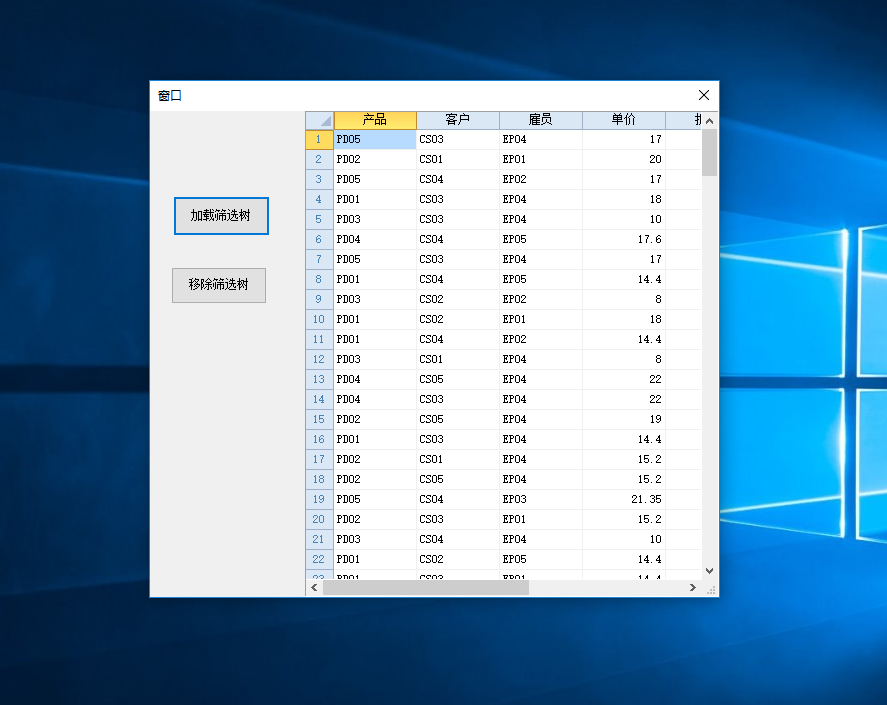Click the 10 price cell in row 21
The height and width of the screenshot is (705, 887).
pos(624,539)
